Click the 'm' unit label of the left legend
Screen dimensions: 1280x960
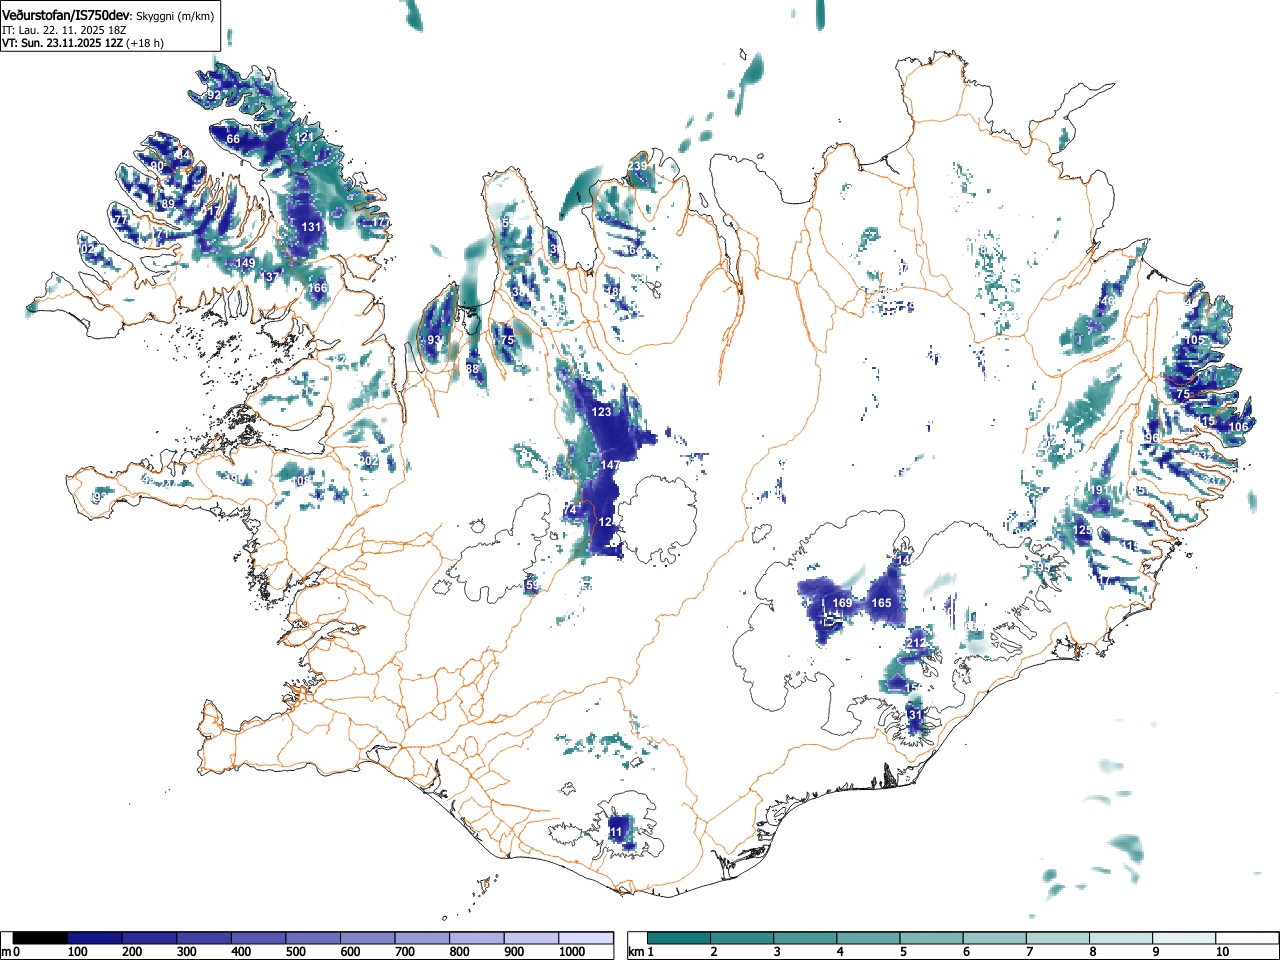(6, 952)
